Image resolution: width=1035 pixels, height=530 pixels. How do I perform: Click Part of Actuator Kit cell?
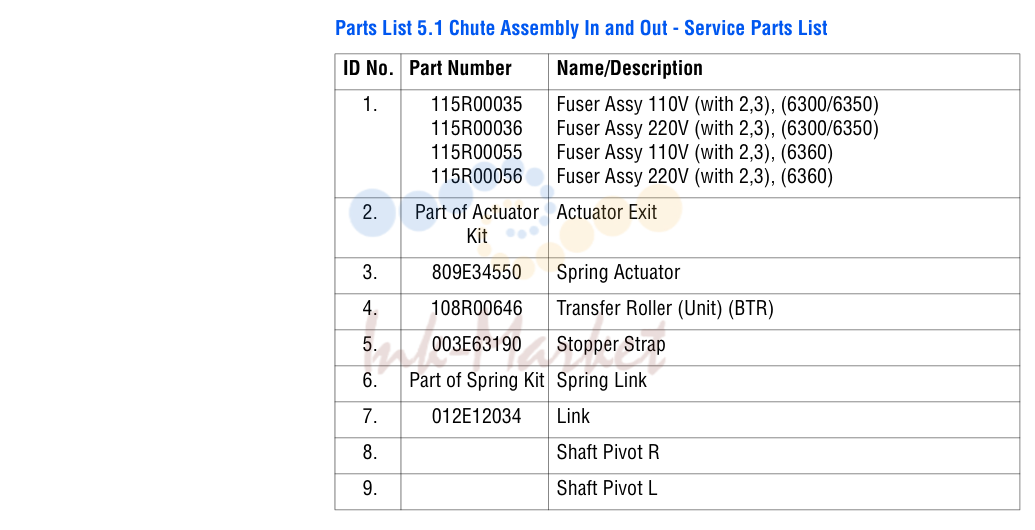pos(477,224)
